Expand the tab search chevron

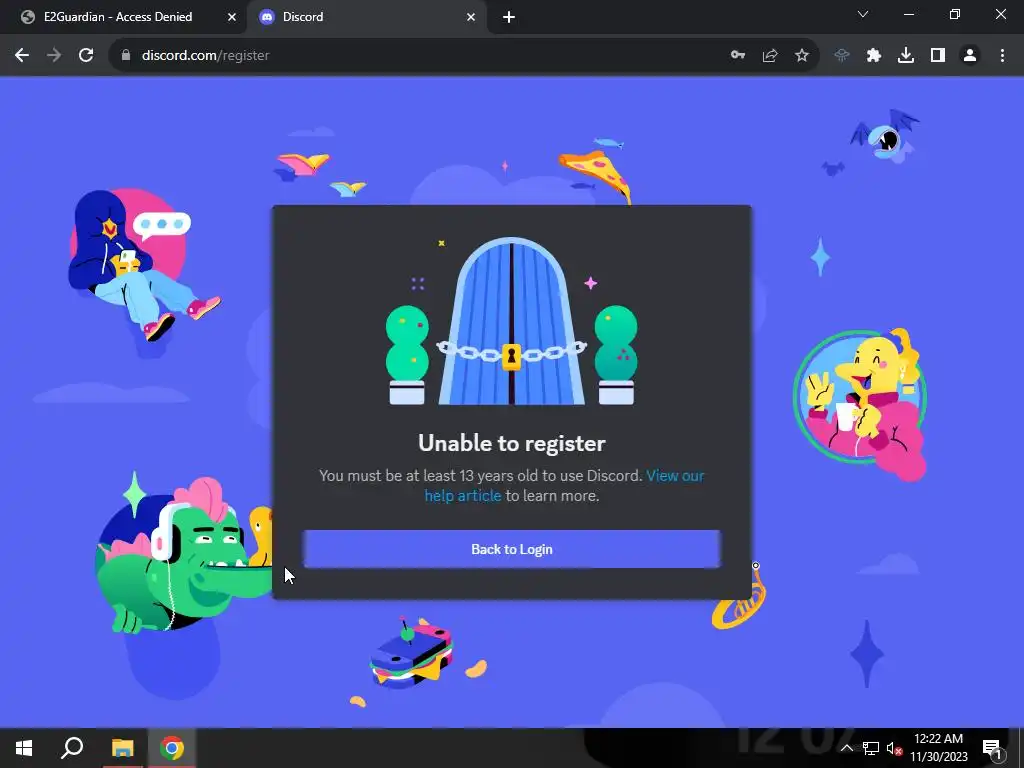(863, 14)
